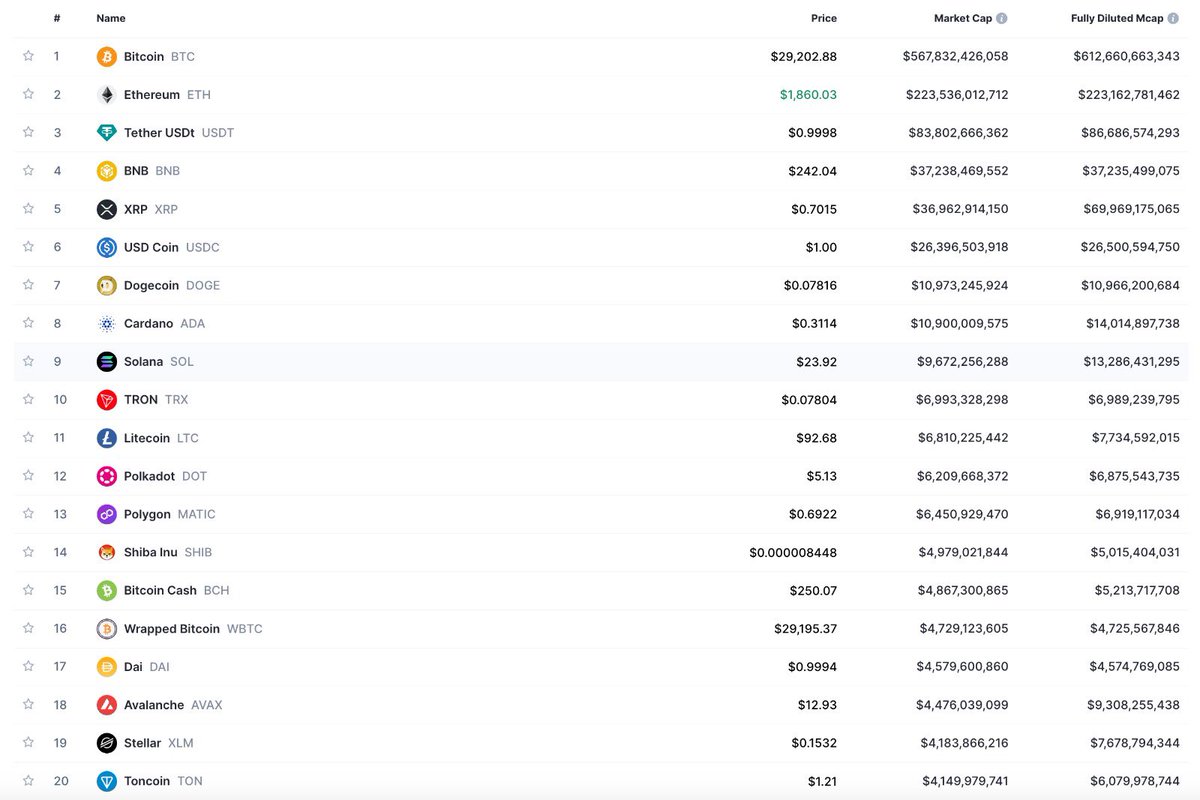Click the BNB coin logo
This screenshot has width=1200, height=800.
click(107, 171)
